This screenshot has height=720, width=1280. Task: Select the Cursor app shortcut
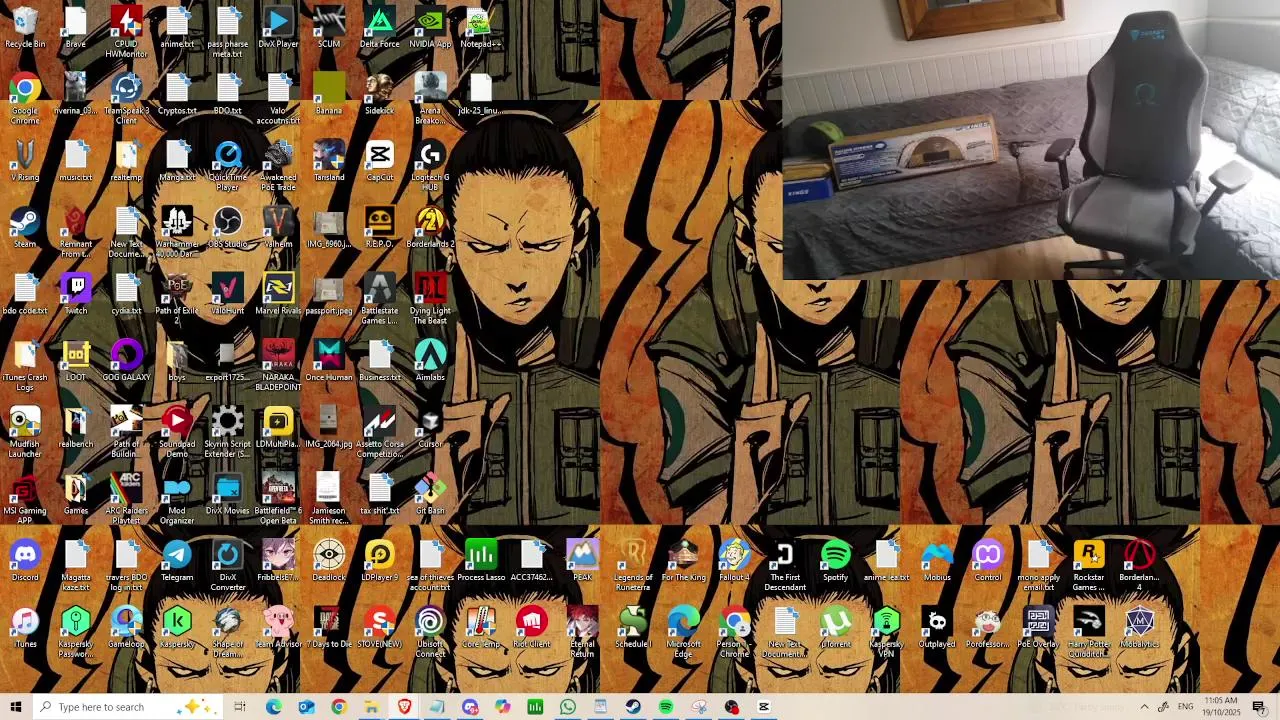point(430,428)
